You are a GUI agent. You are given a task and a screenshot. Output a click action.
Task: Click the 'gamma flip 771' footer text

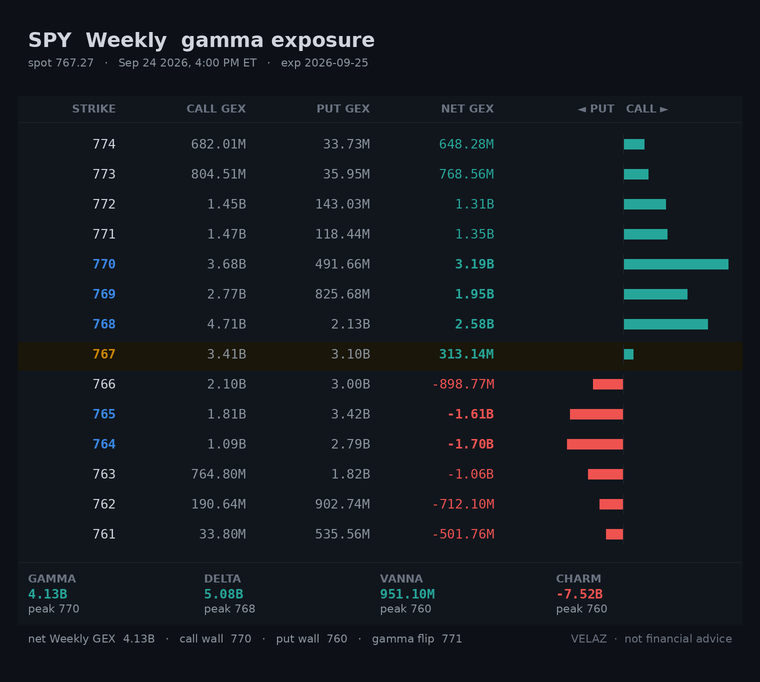(417, 639)
